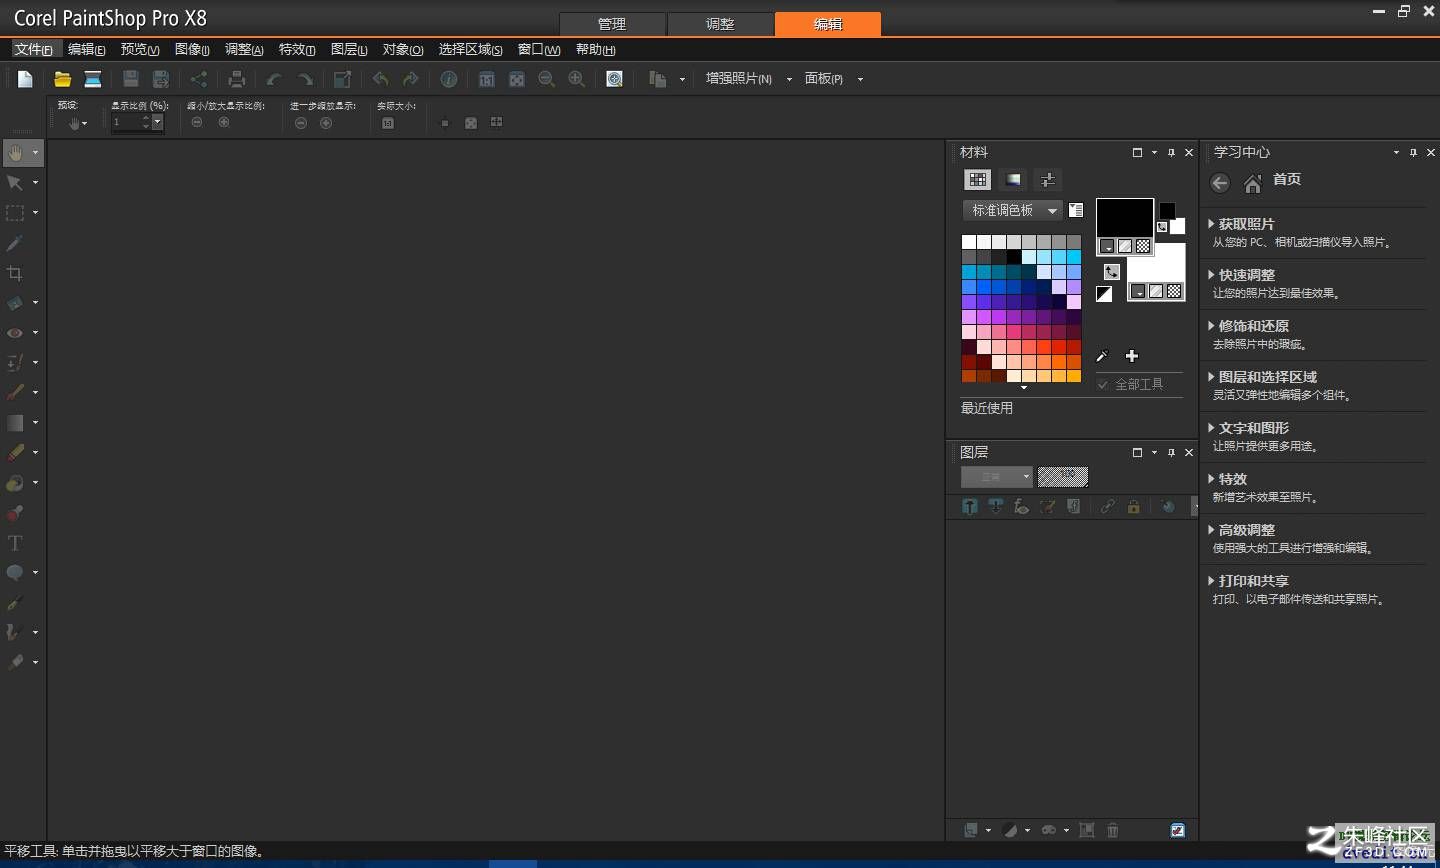The width and height of the screenshot is (1440, 868).
Task: Click the zoom out magnifier icon
Action: (546, 79)
